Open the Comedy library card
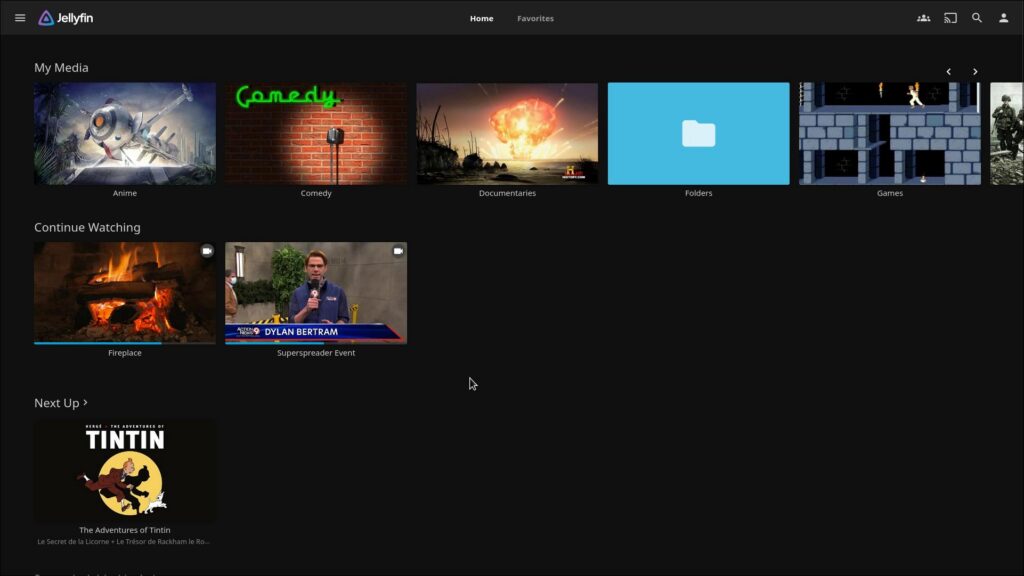The image size is (1024, 576). click(x=316, y=133)
